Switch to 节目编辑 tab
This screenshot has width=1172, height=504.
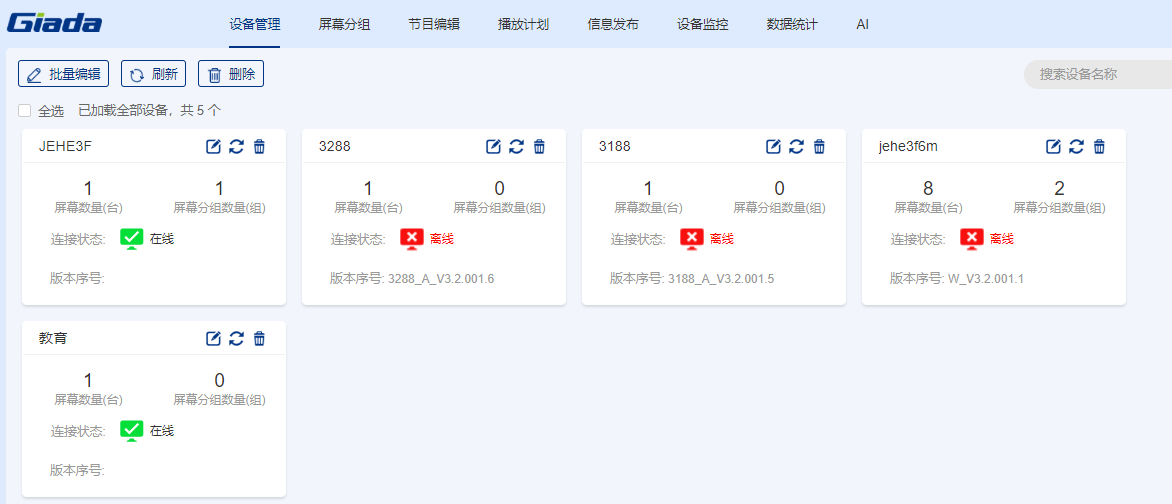point(434,24)
